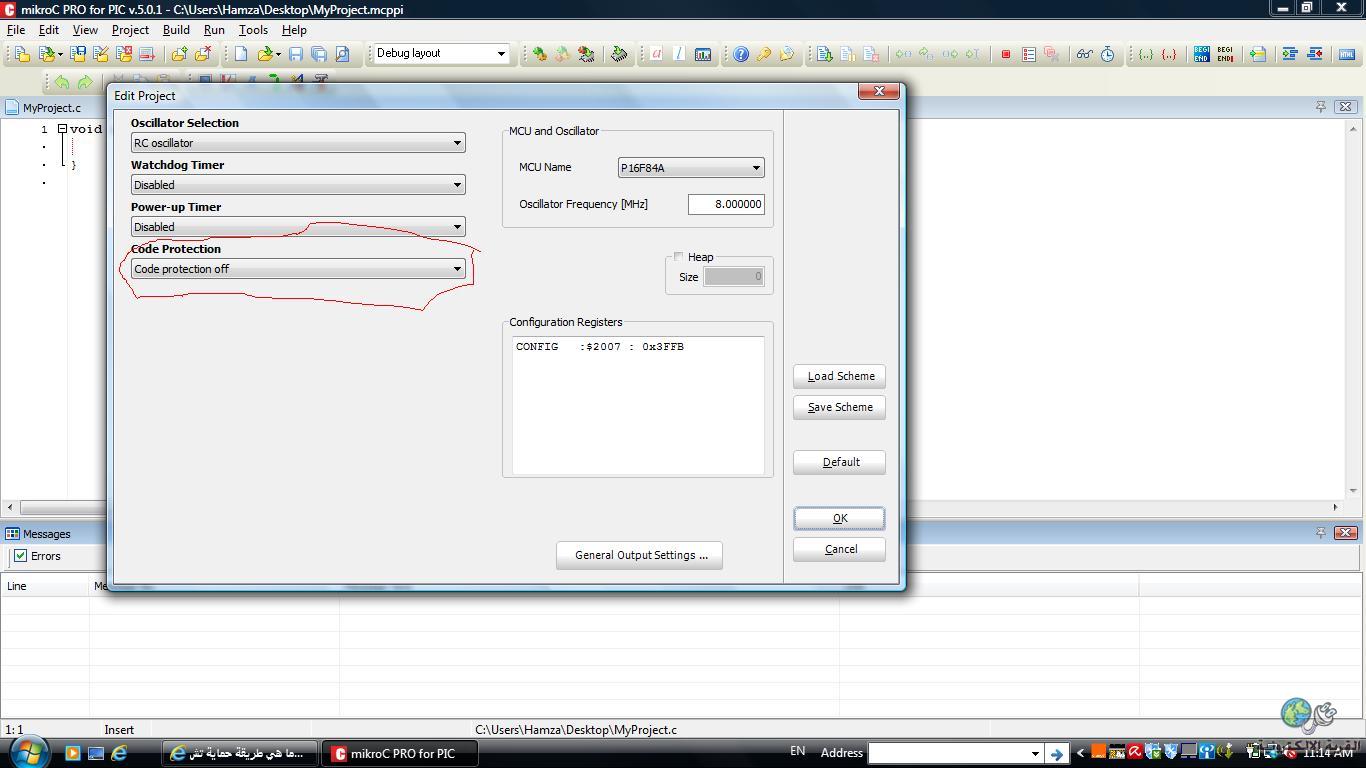Click the New blank file icon

241,54
